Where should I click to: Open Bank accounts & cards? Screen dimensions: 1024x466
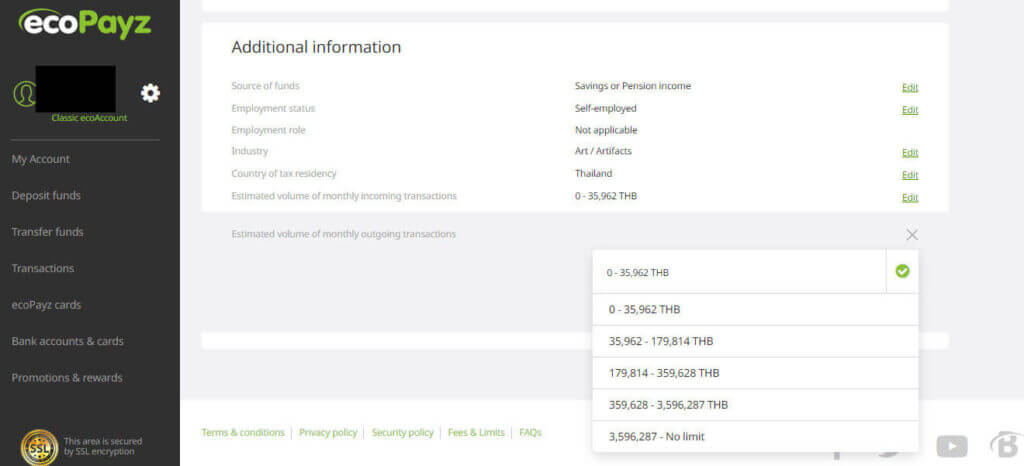[67, 341]
